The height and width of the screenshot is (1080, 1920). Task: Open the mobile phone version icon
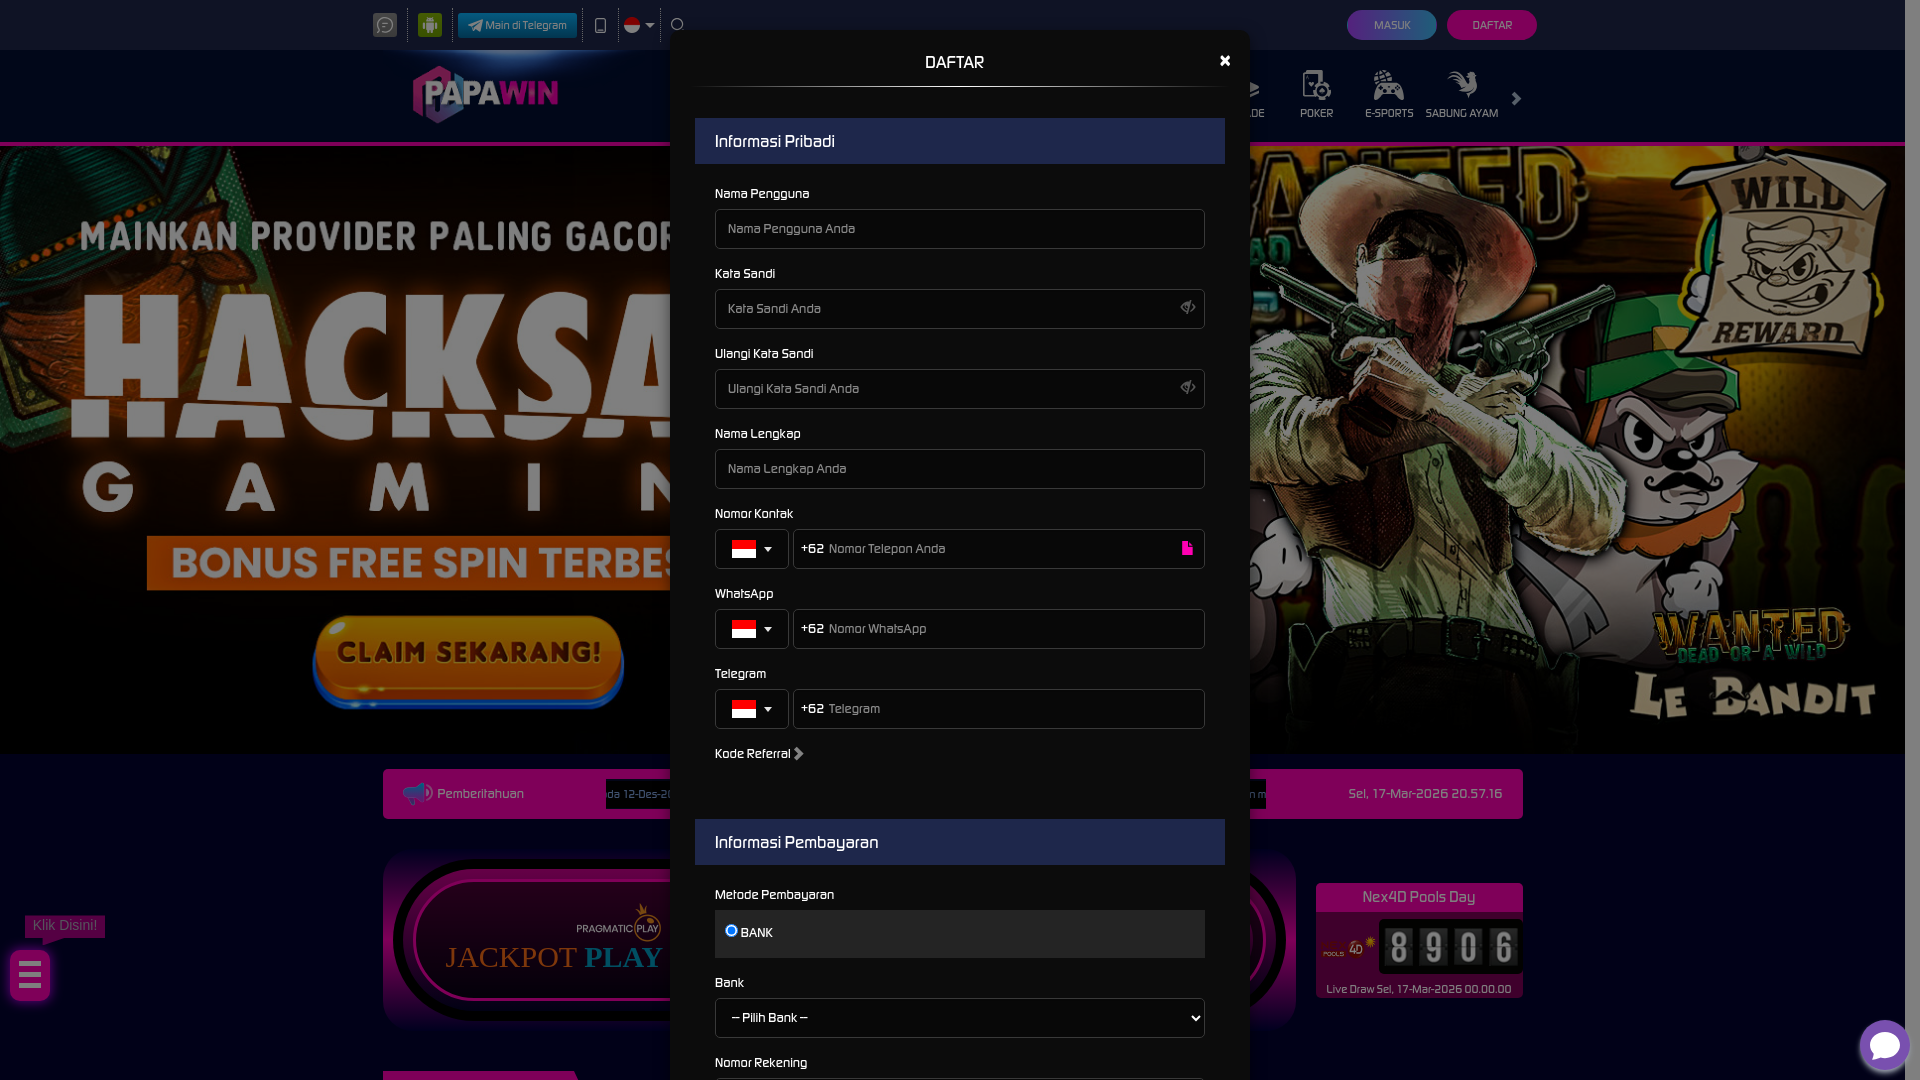[600, 26]
